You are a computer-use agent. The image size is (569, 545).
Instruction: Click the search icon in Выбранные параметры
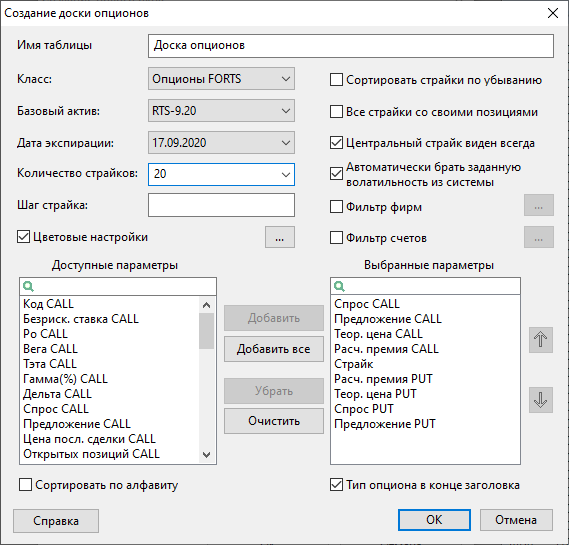click(x=339, y=287)
